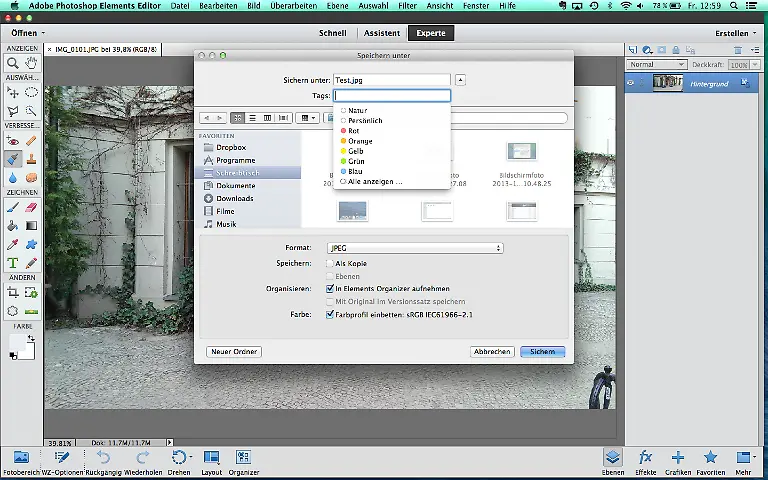Select the Paint Bucket tool

tap(13, 226)
